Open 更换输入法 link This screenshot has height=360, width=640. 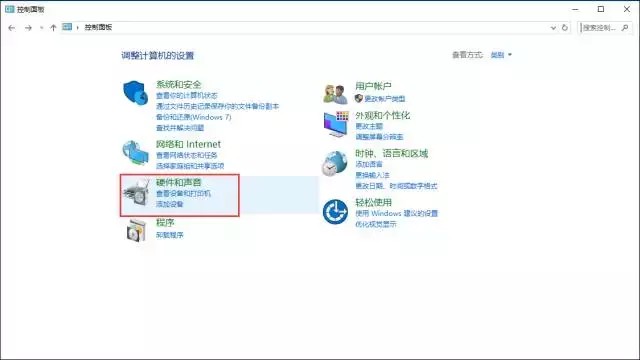pos(372,175)
